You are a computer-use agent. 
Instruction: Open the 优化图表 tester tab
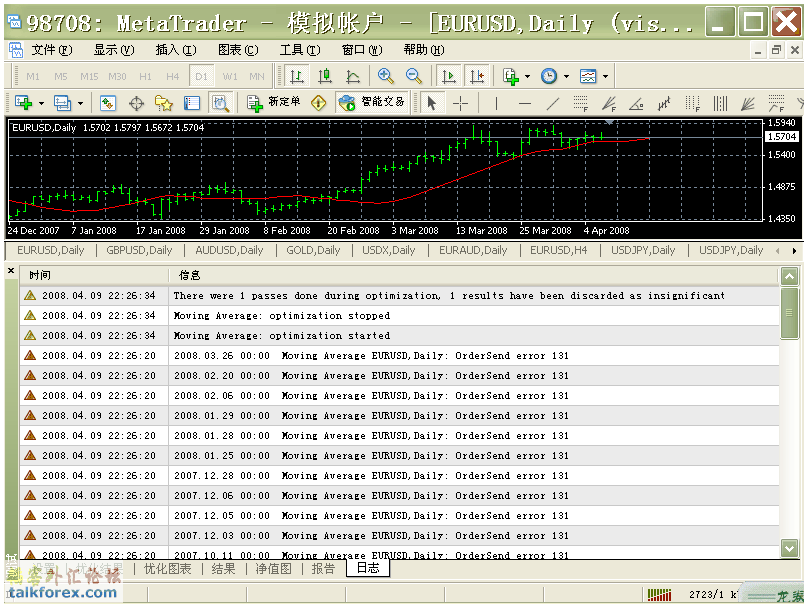tap(167, 569)
